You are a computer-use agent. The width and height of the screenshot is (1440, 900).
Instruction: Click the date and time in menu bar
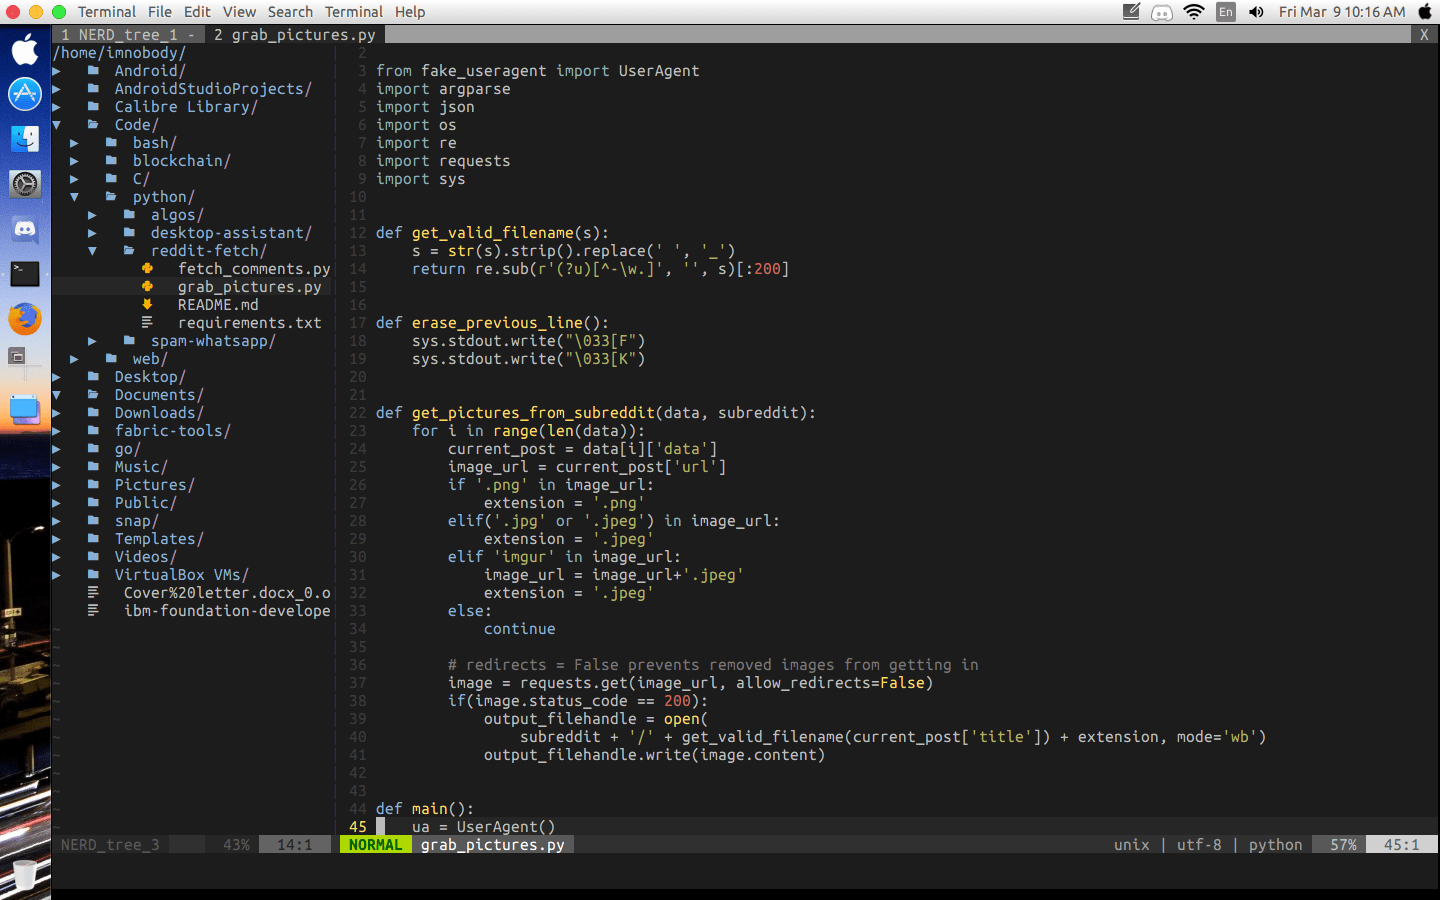pos(1342,12)
